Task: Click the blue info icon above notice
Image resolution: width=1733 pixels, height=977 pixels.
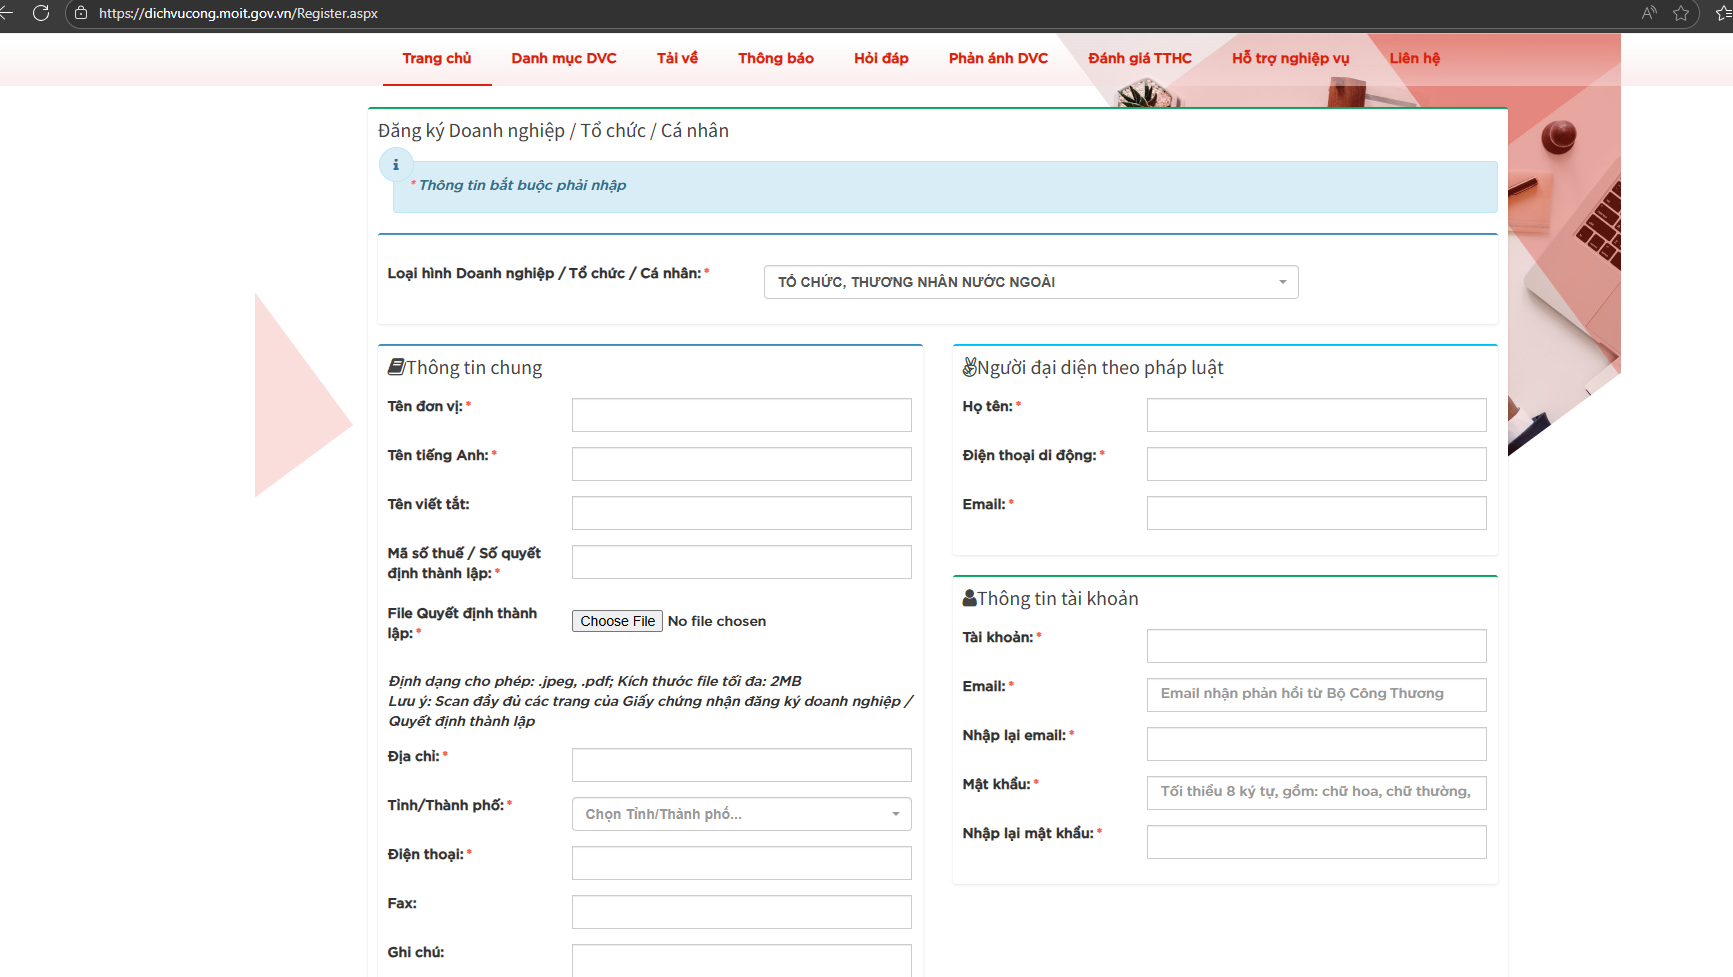Action: tap(396, 165)
